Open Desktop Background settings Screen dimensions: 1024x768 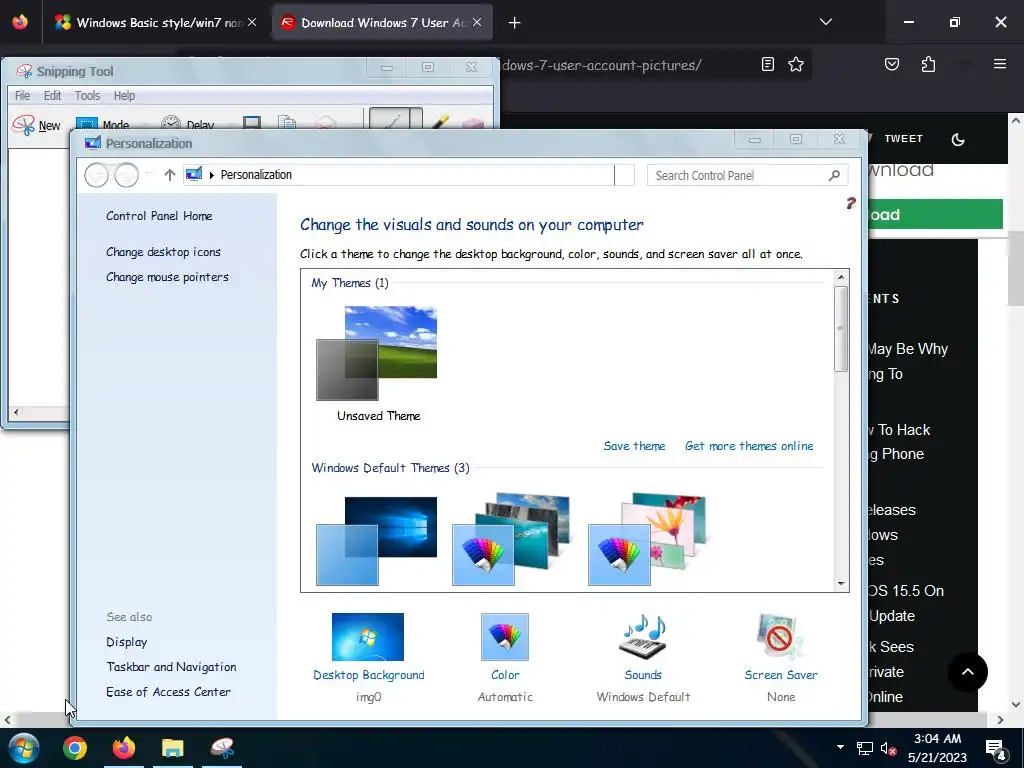tap(368, 637)
